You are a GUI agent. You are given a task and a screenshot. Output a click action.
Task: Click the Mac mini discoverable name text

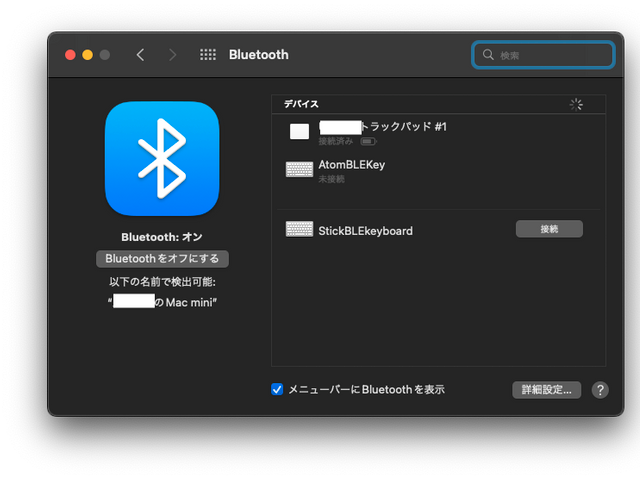tap(162, 302)
